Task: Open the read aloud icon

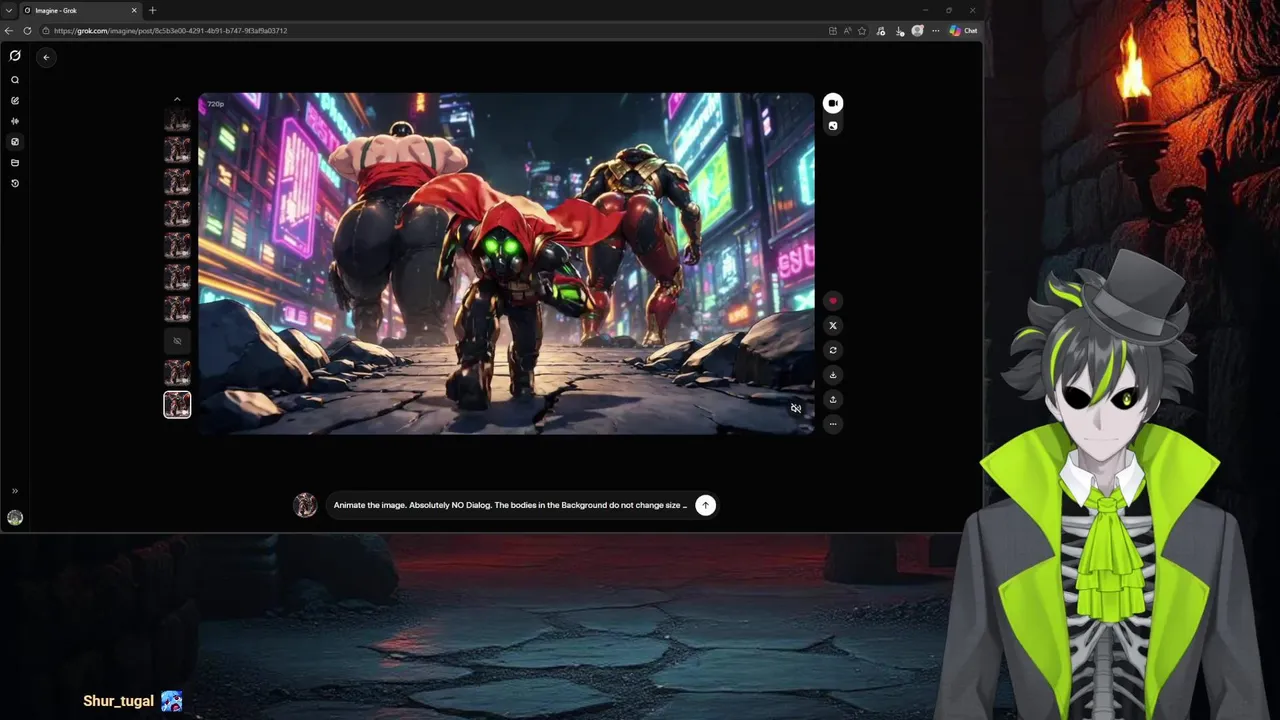Action: 847,31
